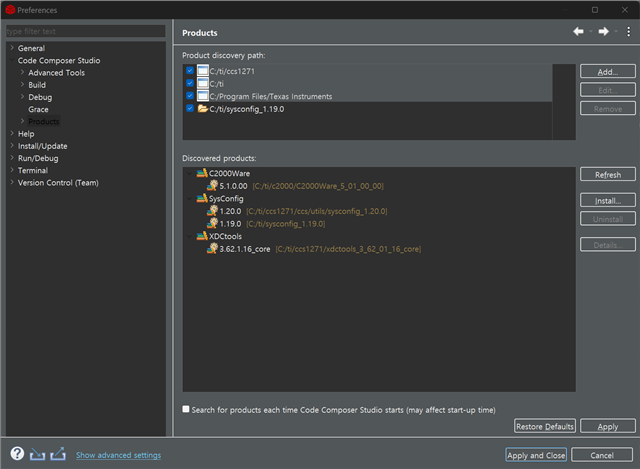Expand the Build tree node
Viewport: 640px width, 469px height.
[x=21, y=85]
